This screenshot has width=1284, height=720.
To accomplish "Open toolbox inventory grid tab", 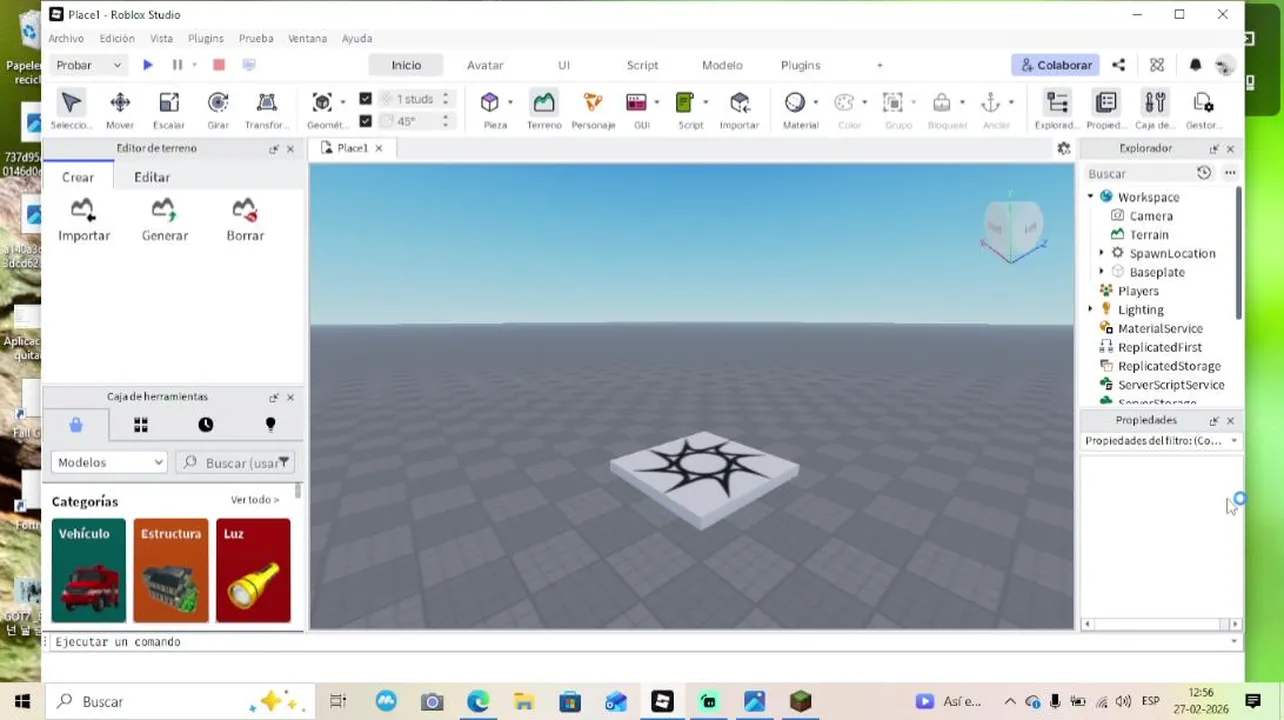I will (141, 425).
